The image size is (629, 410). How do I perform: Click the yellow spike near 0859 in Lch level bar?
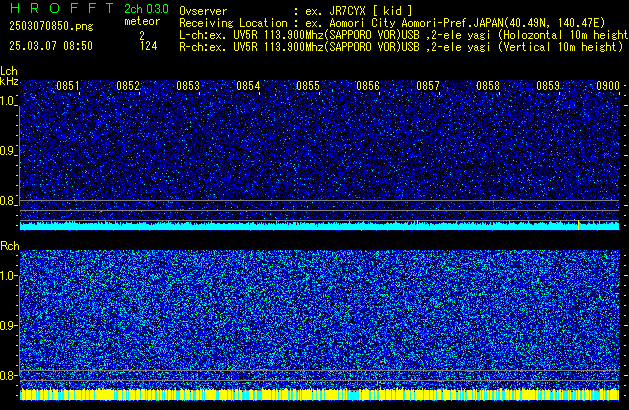578,225
